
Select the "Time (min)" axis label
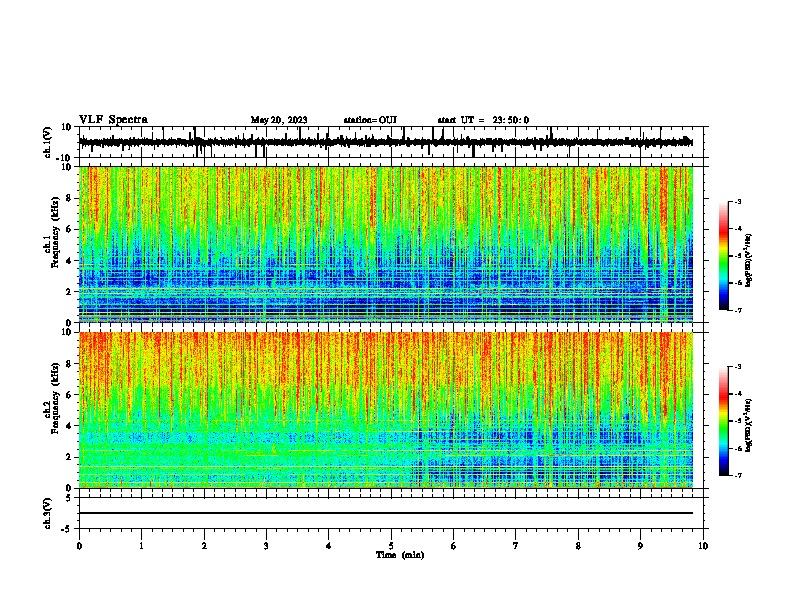[x=400, y=555]
